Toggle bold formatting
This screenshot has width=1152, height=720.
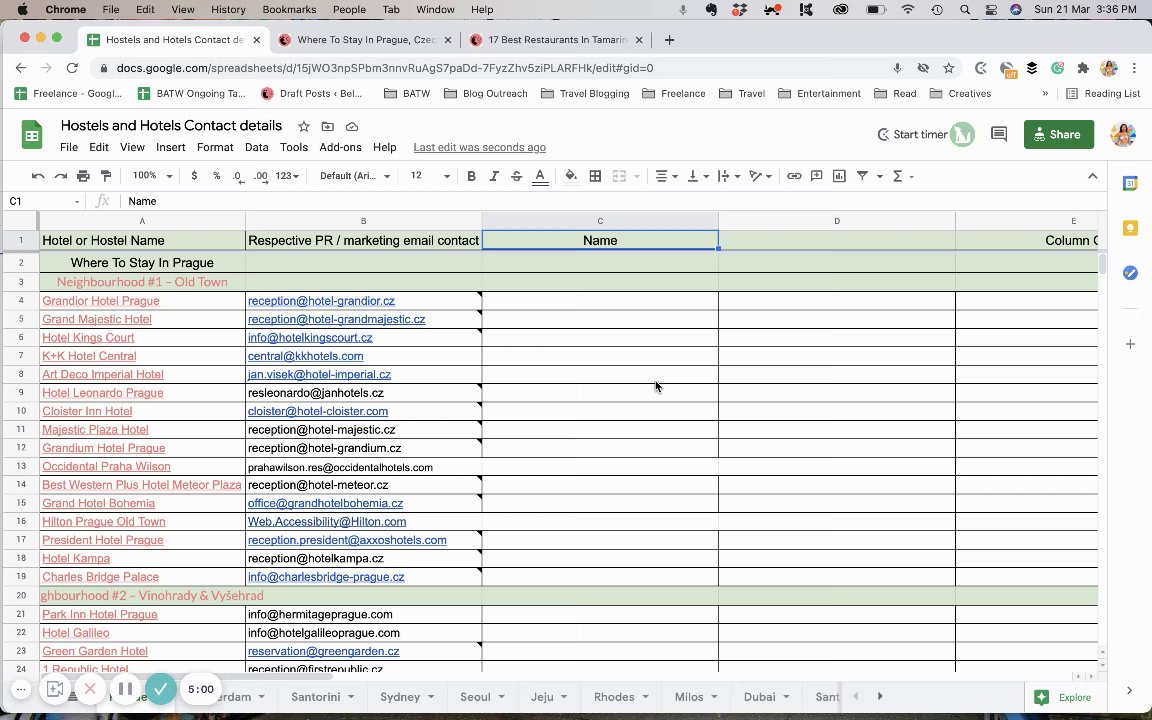coord(472,176)
